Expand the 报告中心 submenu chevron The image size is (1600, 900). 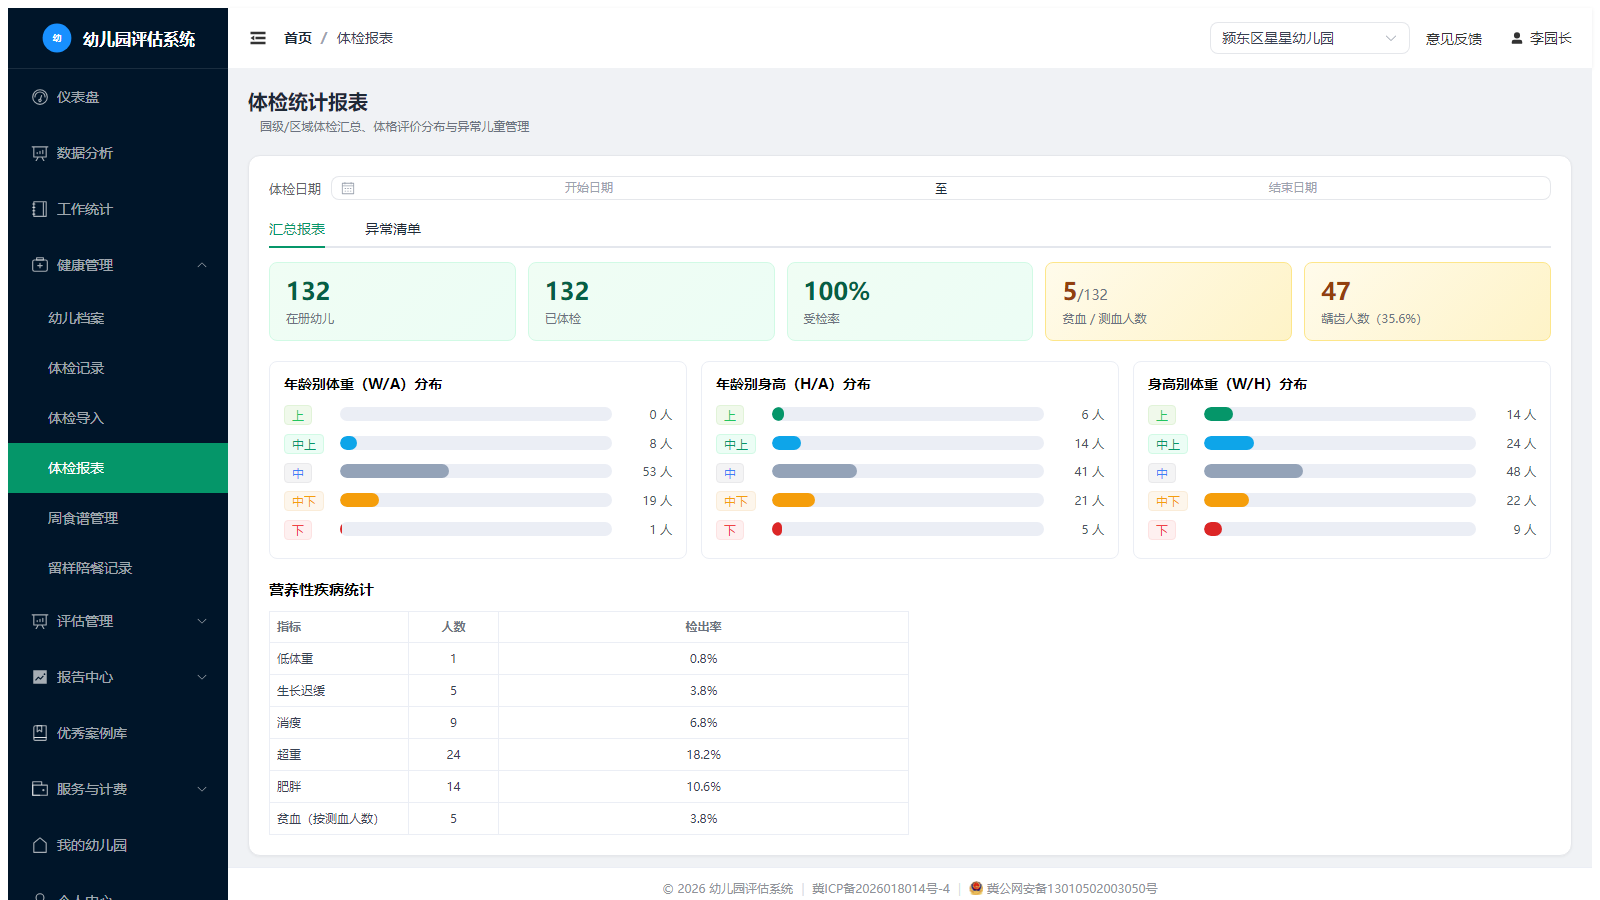202,677
